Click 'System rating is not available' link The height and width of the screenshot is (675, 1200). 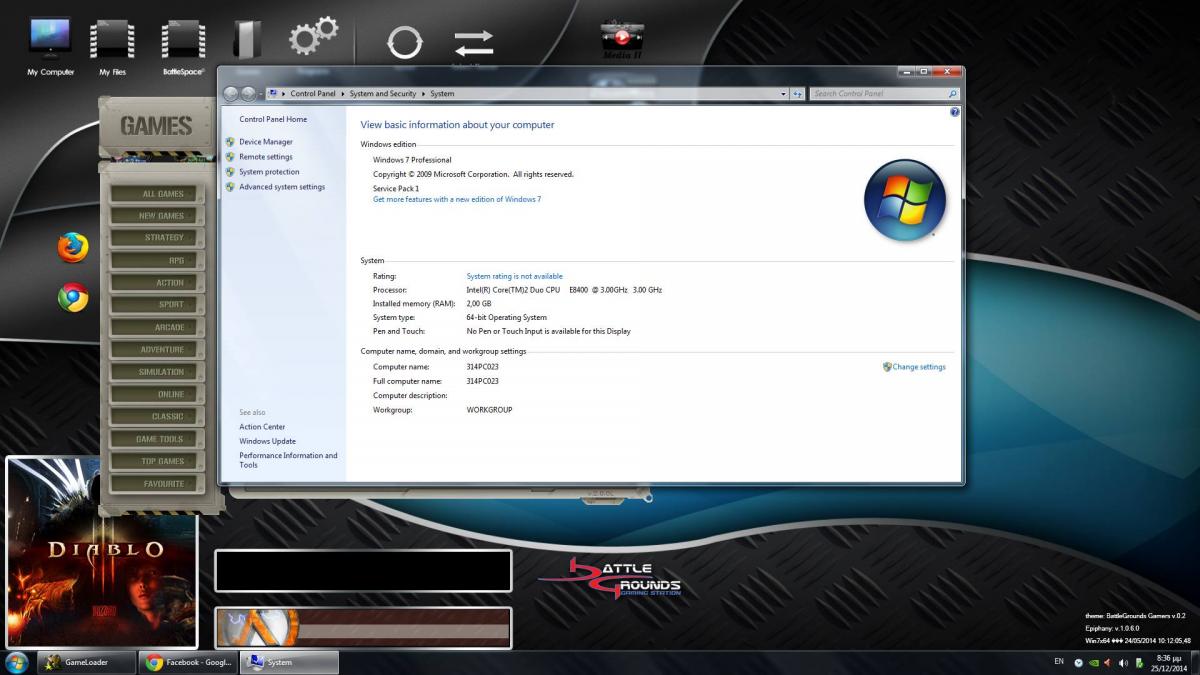click(x=515, y=276)
